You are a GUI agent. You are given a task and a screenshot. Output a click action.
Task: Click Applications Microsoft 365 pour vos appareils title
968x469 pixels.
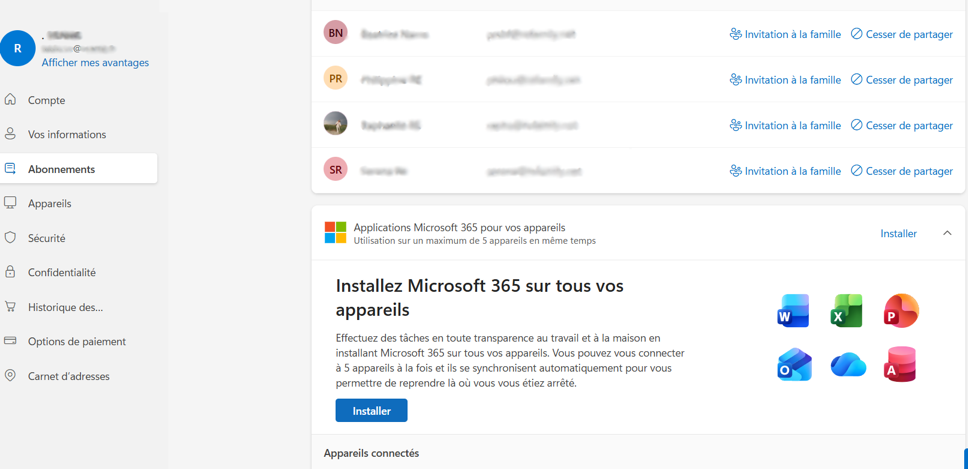tap(459, 227)
